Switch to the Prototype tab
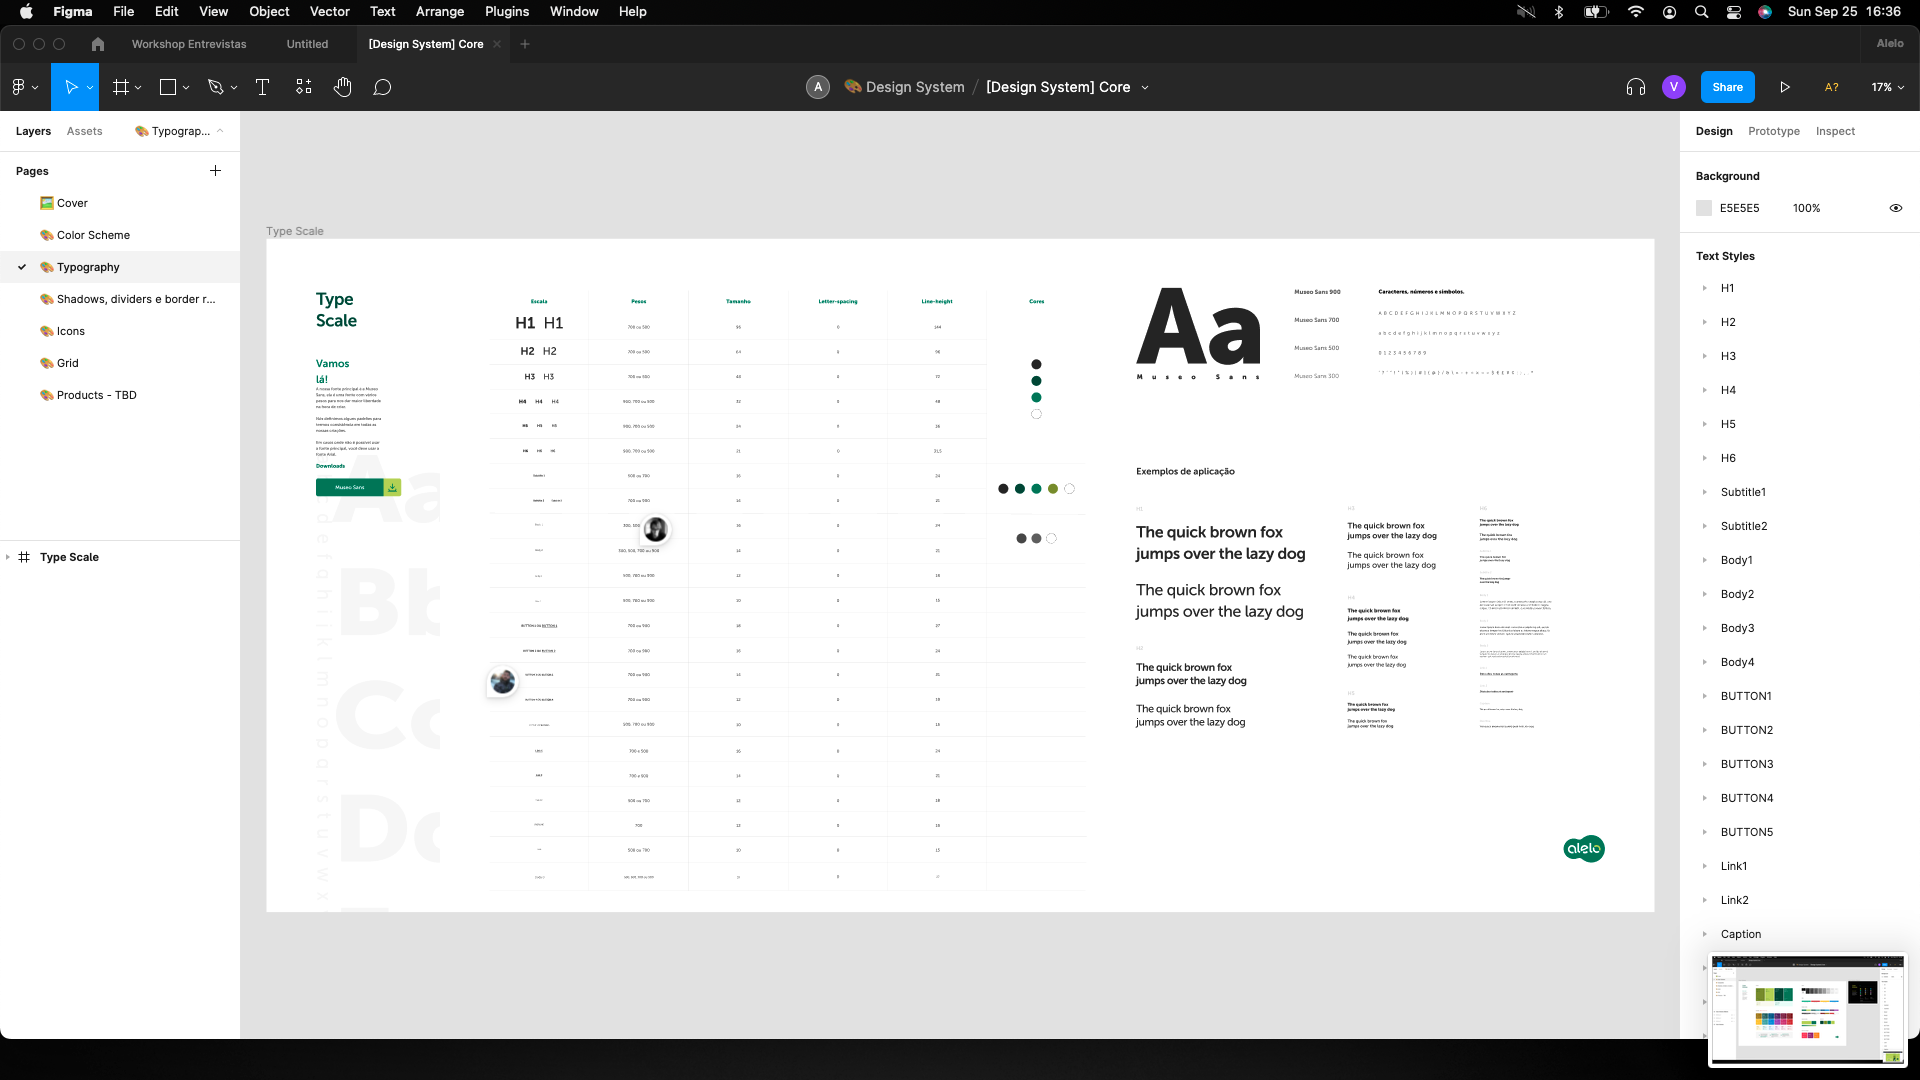 pos(1773,131)
